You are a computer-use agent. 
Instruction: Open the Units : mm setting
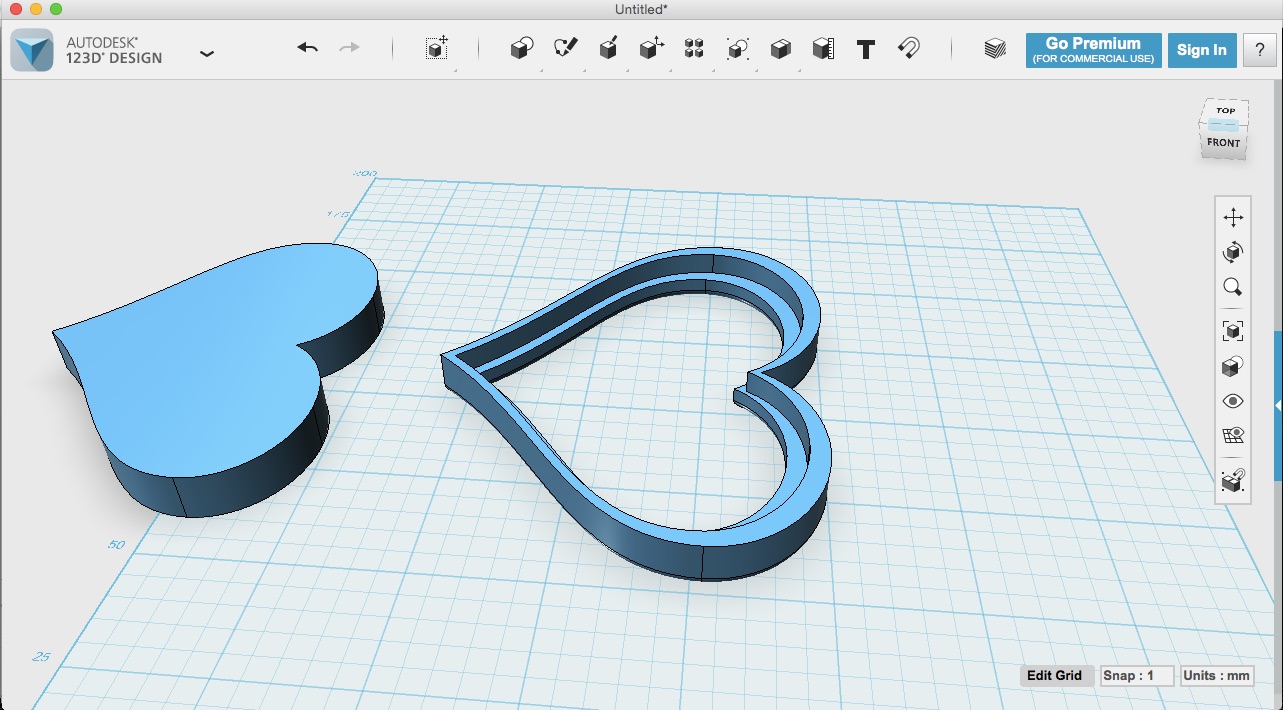click(x=1216, y=675)
